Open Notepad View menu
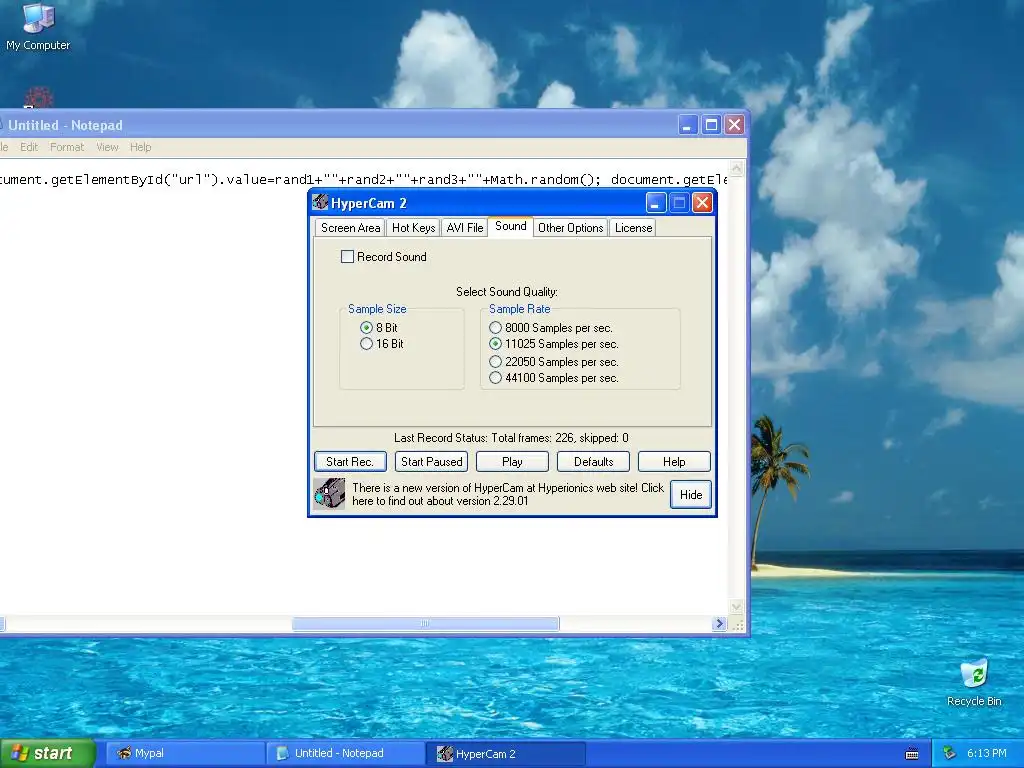 (107, 147)
